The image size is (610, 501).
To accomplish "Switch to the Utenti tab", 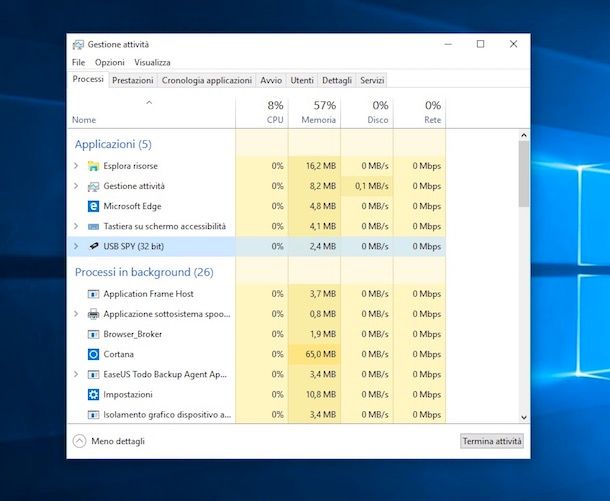I will pos(302,81).
